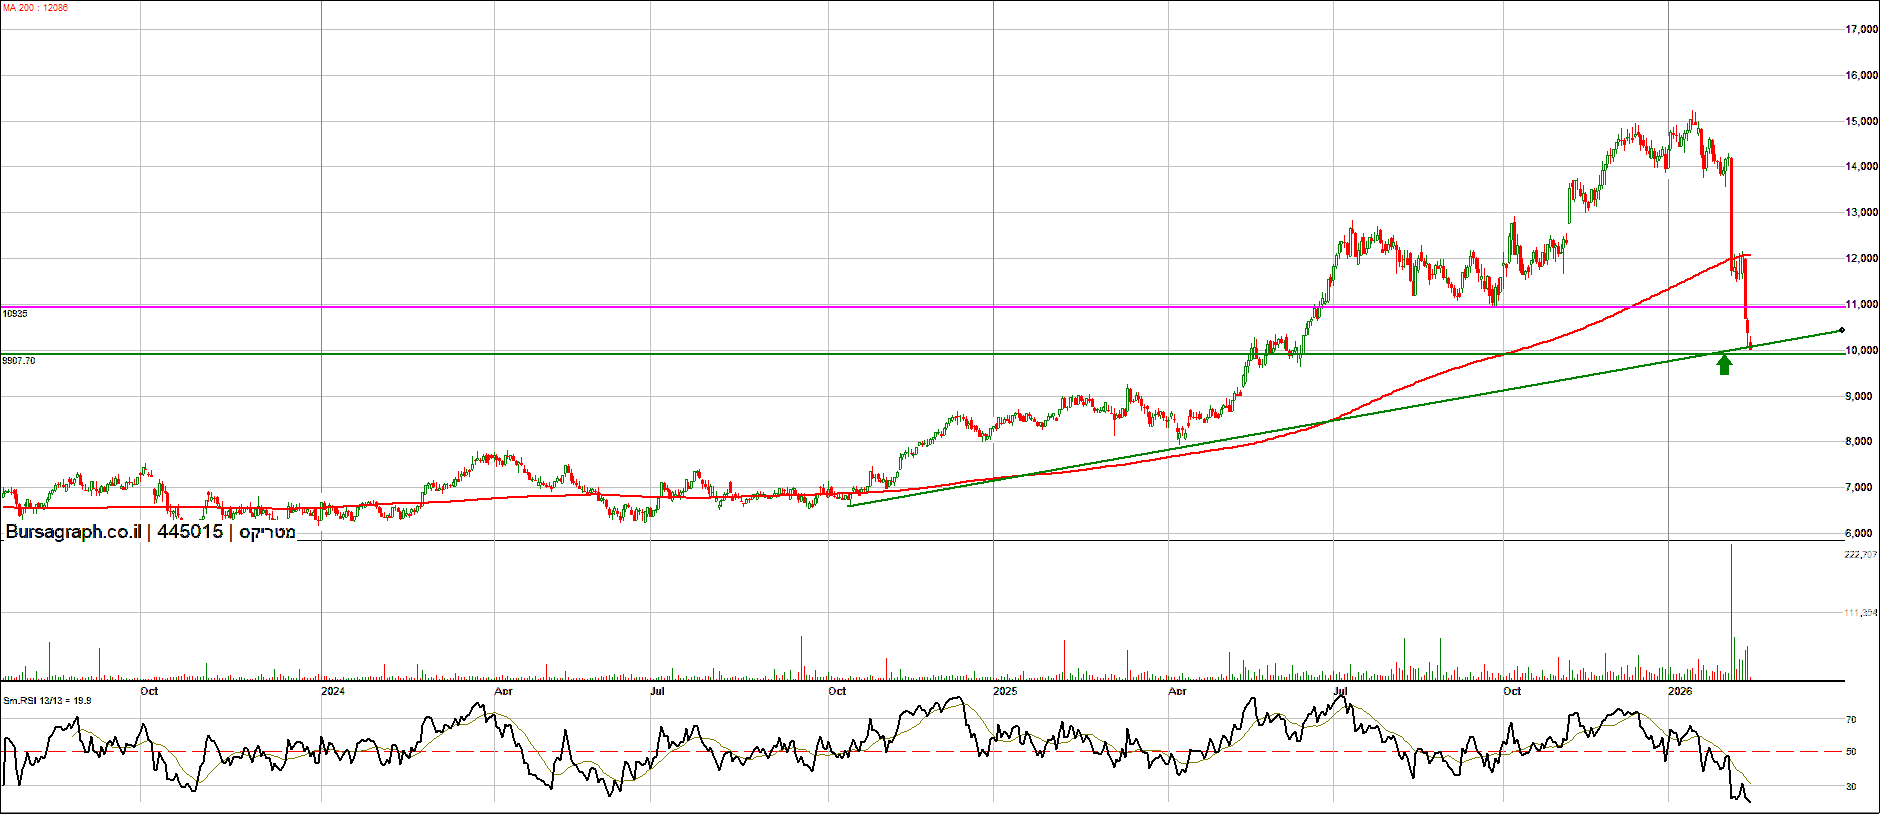This screenshot has height=814, width=1880.
Task: Click the 30 level on RSI axis
Action: tap(1851, 787)
